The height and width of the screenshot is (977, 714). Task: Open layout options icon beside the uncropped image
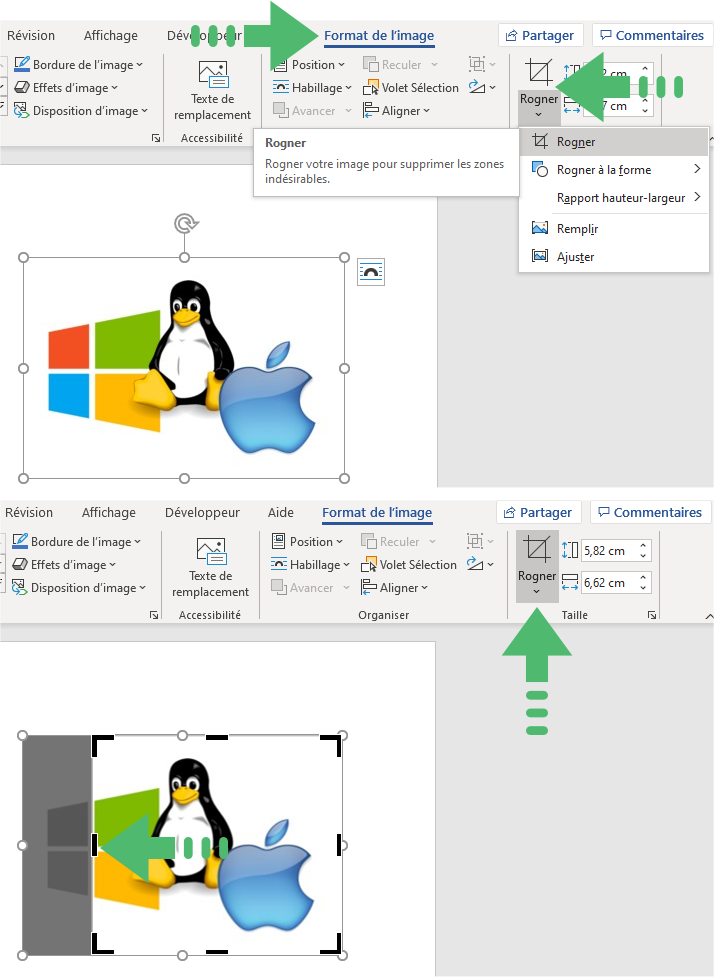click(371, 272)
